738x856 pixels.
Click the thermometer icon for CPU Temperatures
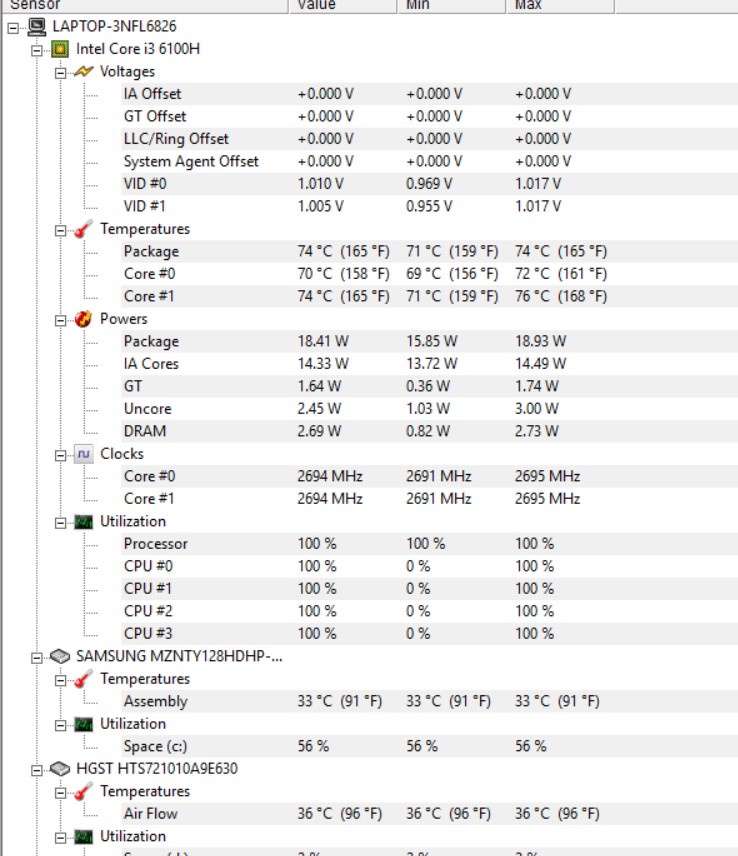pyautogui.click(x=84, y=229)
